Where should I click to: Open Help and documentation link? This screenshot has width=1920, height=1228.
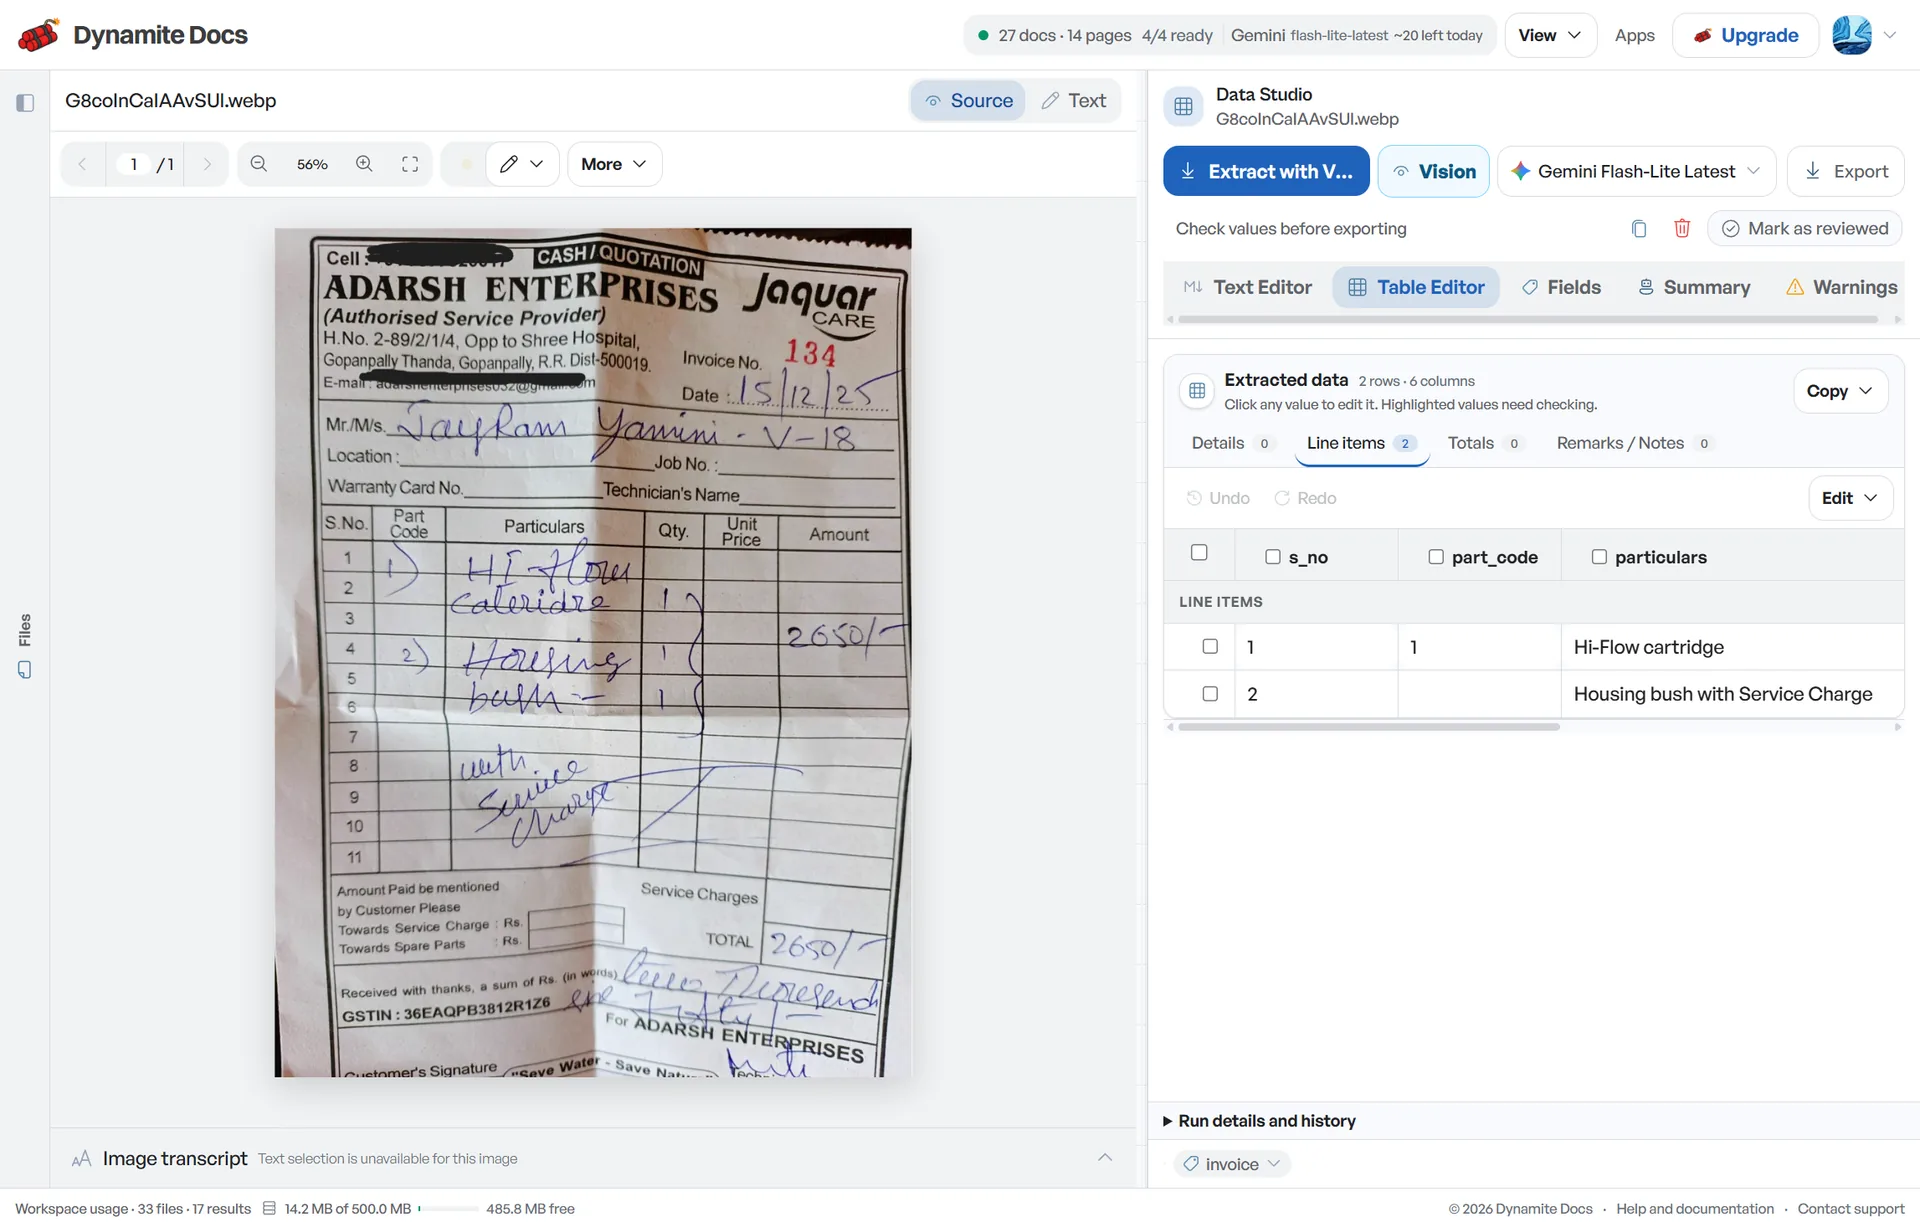click(1695, 1209)
